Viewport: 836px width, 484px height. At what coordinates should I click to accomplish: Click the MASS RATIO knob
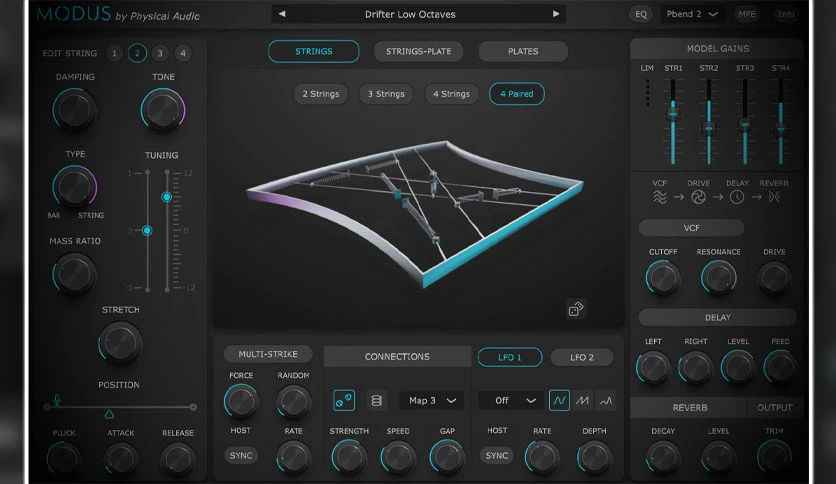coord(74,274)
